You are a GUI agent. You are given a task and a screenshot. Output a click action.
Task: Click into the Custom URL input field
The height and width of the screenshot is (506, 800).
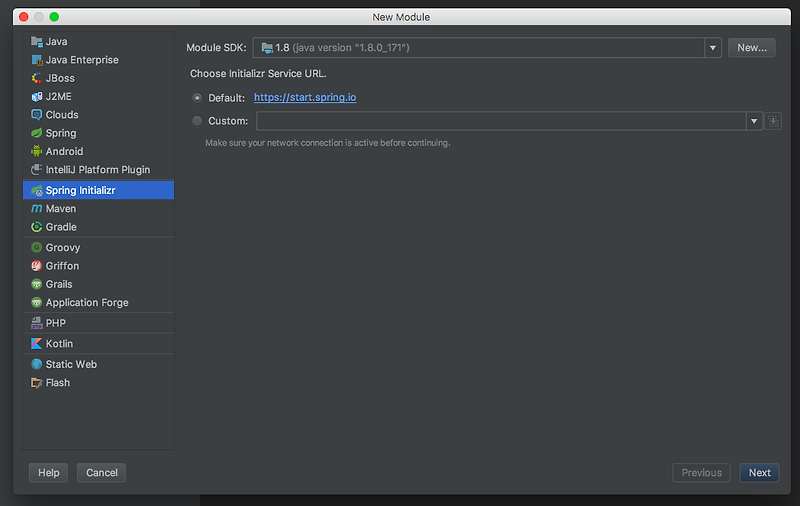click(x=501, y=121)
